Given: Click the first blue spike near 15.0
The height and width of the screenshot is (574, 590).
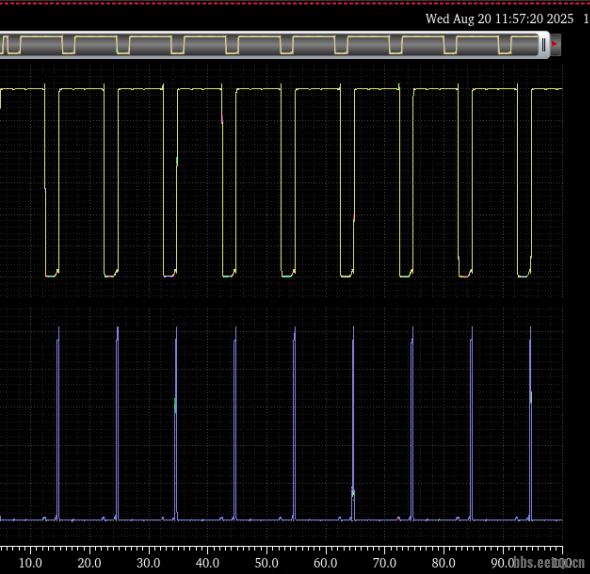Looking at the screenshot, I should point(58,423).
